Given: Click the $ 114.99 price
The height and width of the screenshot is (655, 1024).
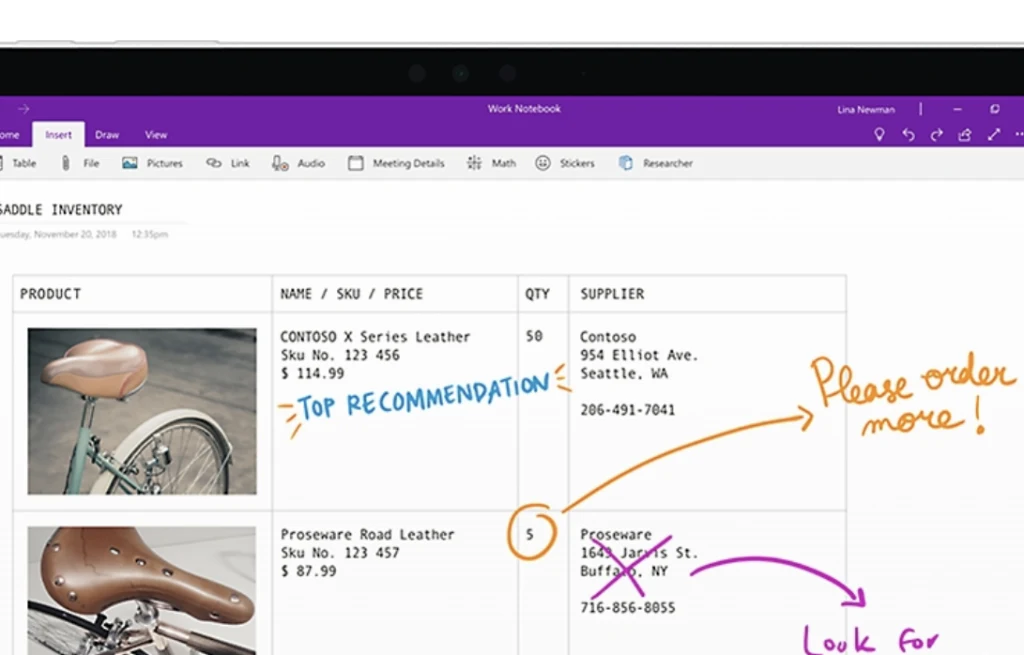Looking at the screenshot, I should tap(312, 374).
